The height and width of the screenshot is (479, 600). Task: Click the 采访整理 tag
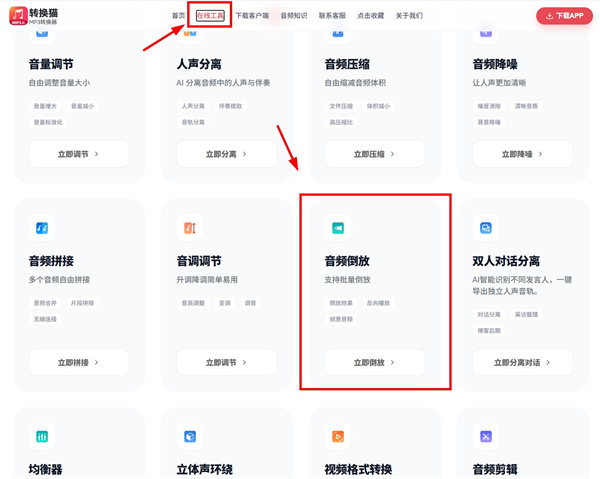pos(527,314)
